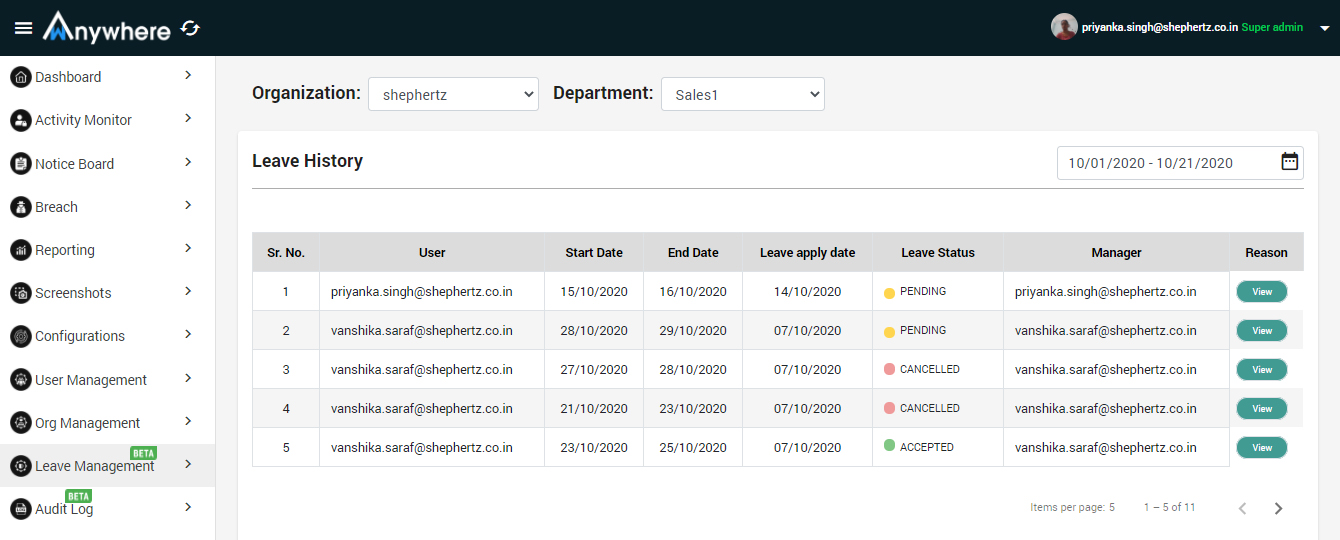Viewport: 1340px width, 540px height.
Task: Expand the User Management chevron
Action: pos(188,378)
